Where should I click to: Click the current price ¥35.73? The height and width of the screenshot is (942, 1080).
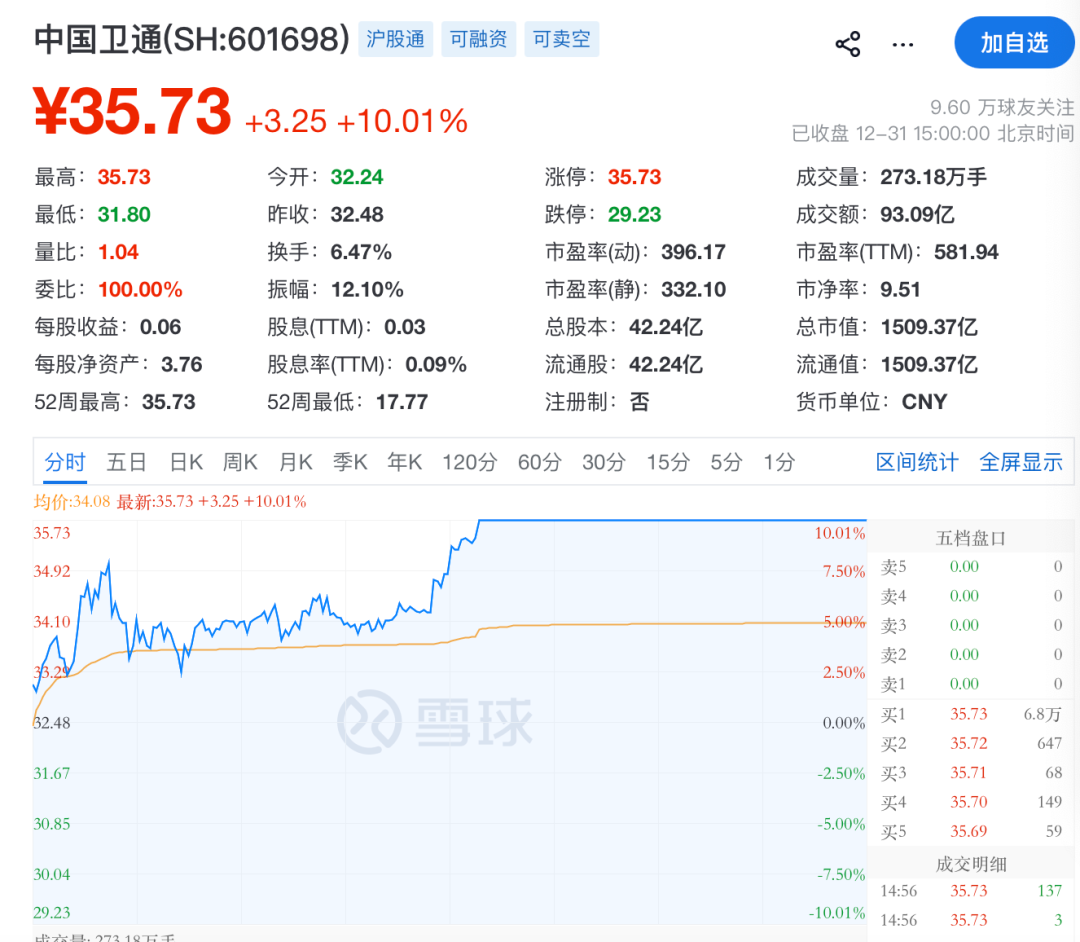tap(132, 112)
